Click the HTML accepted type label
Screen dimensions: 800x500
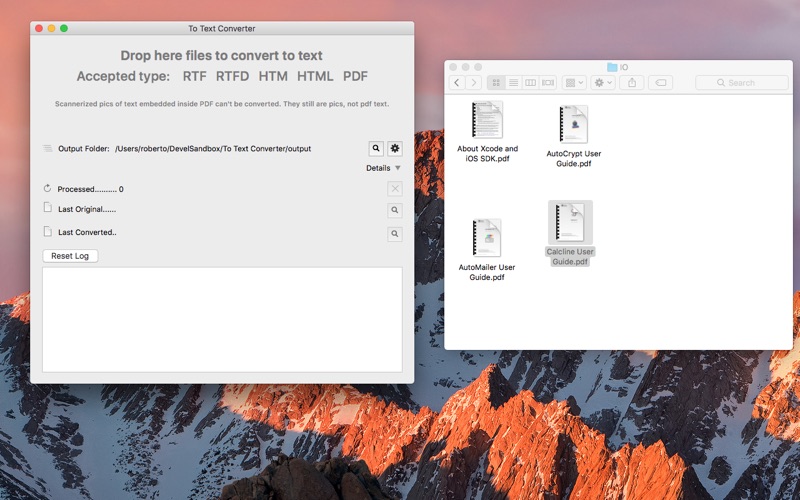click(315, 76)
